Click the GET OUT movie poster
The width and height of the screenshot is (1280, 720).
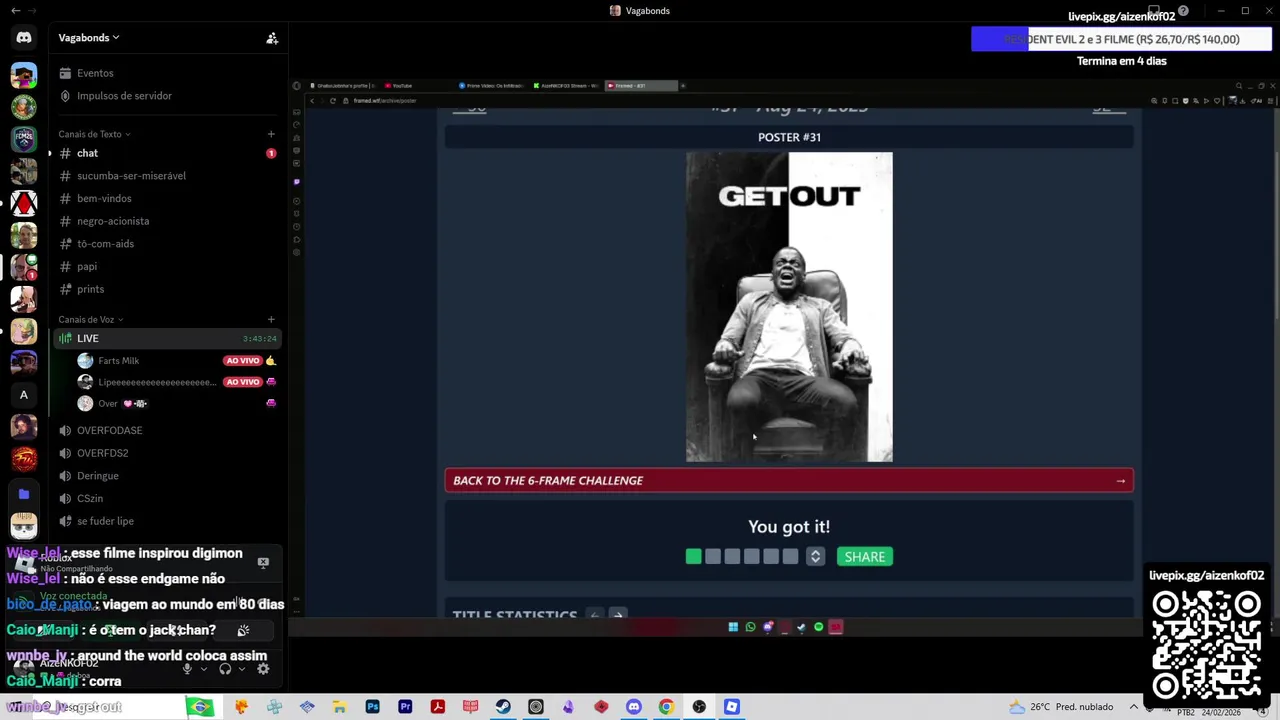tap(789, 307)
